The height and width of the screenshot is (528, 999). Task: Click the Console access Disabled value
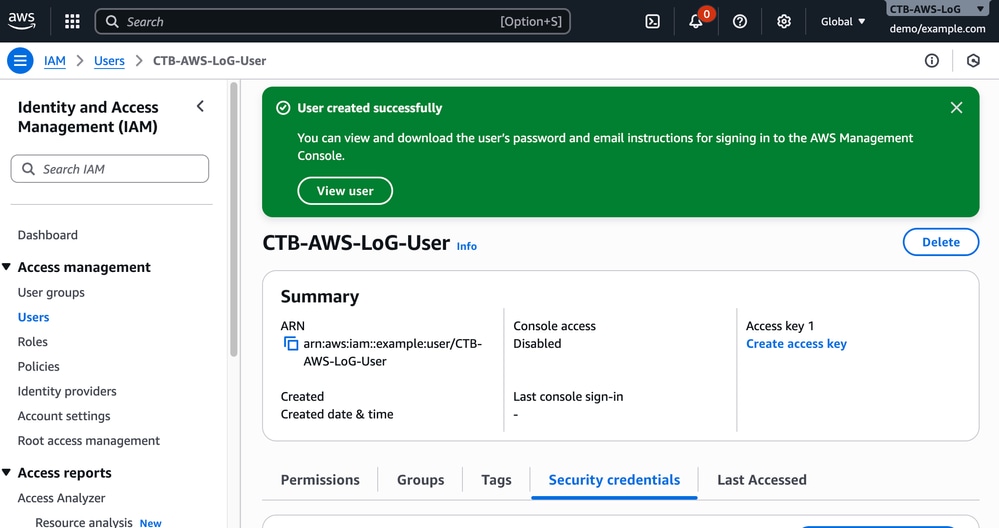pos(537,344)
